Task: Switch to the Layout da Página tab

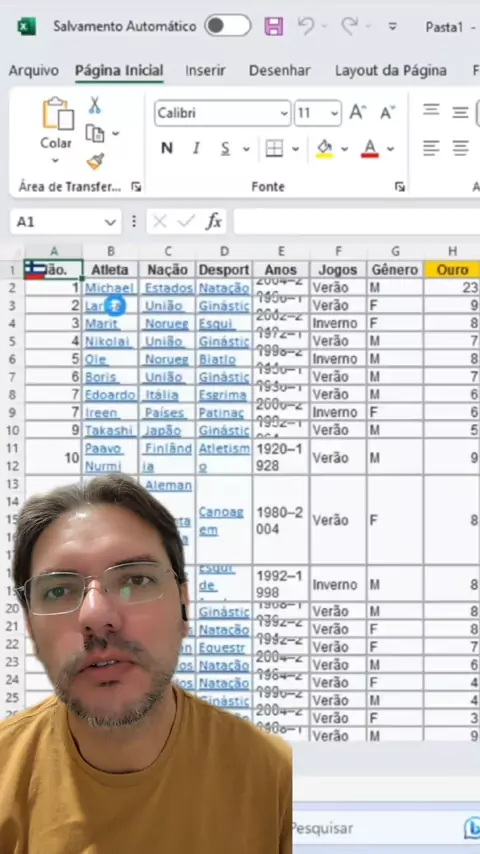Action: (391, 70)
